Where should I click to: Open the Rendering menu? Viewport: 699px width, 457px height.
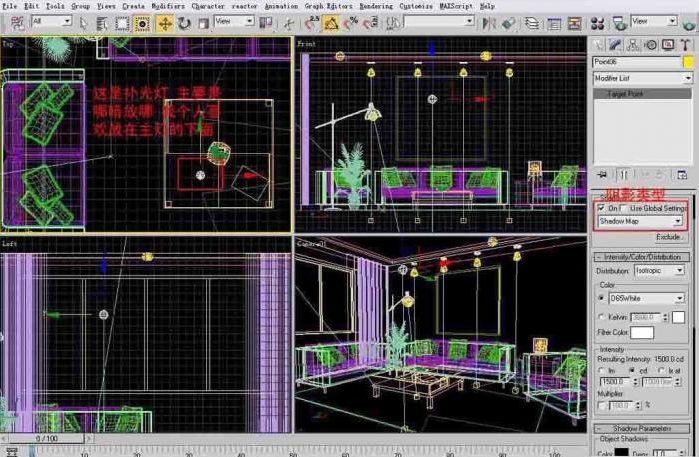376,6
